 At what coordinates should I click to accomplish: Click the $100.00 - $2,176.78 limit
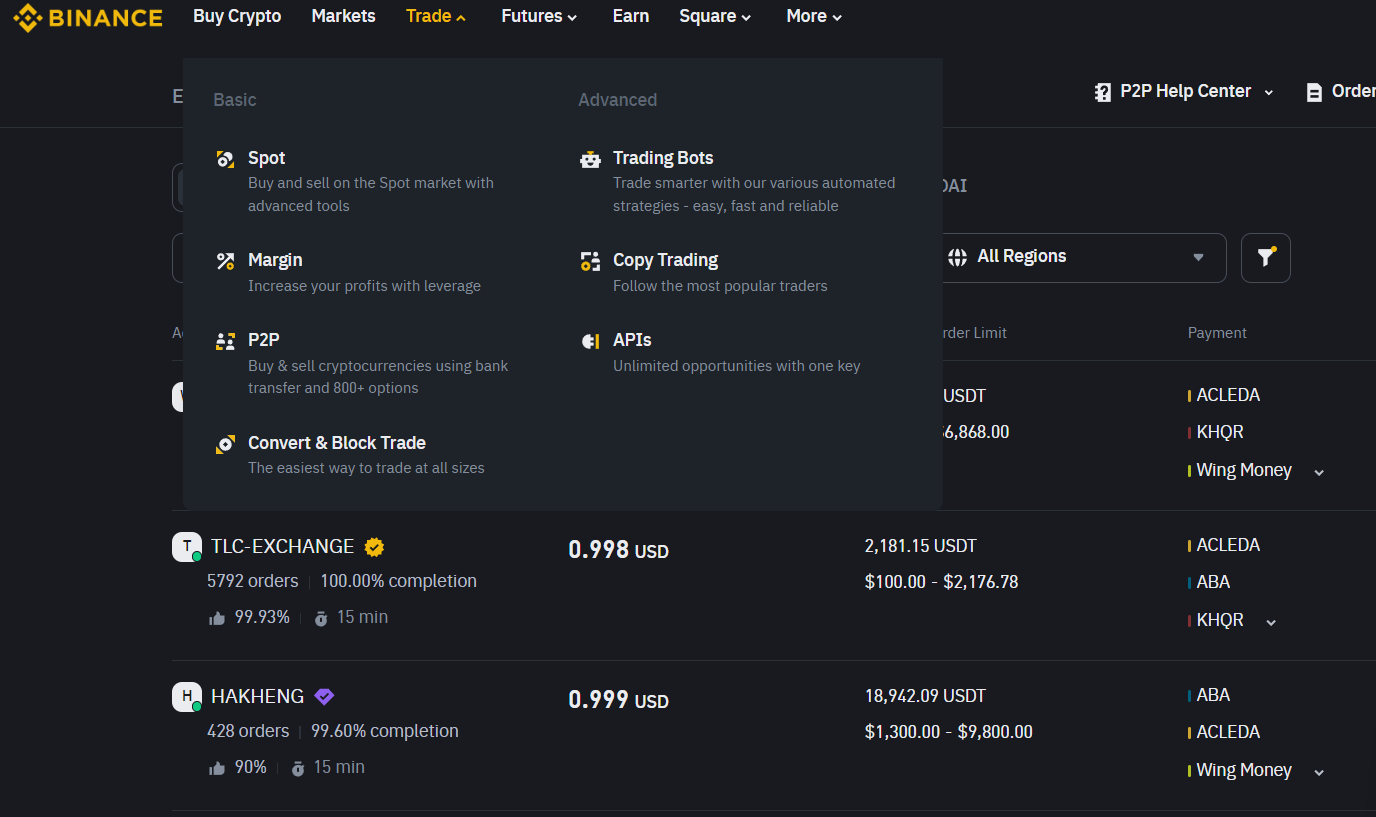(941, 582)
